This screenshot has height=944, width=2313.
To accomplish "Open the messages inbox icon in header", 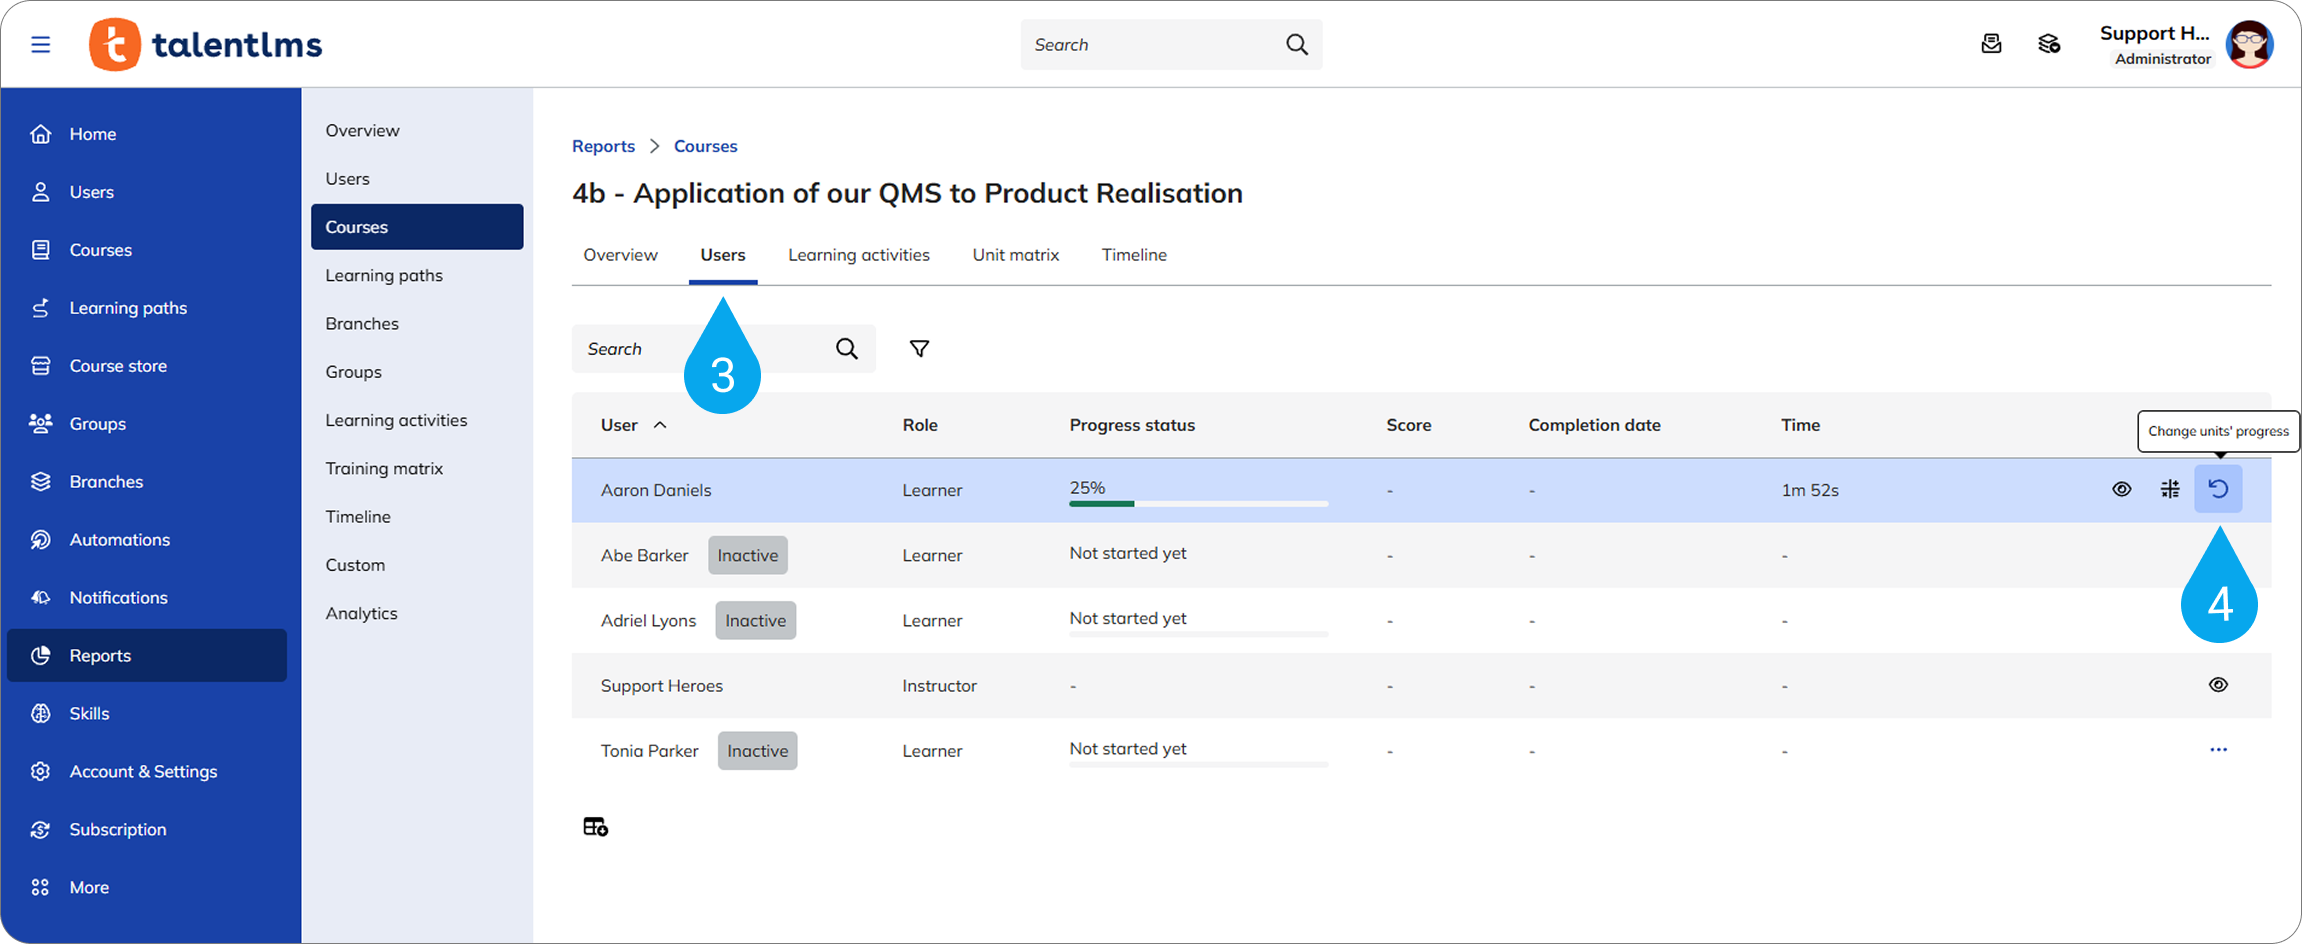I will (x=1991, y=44).
